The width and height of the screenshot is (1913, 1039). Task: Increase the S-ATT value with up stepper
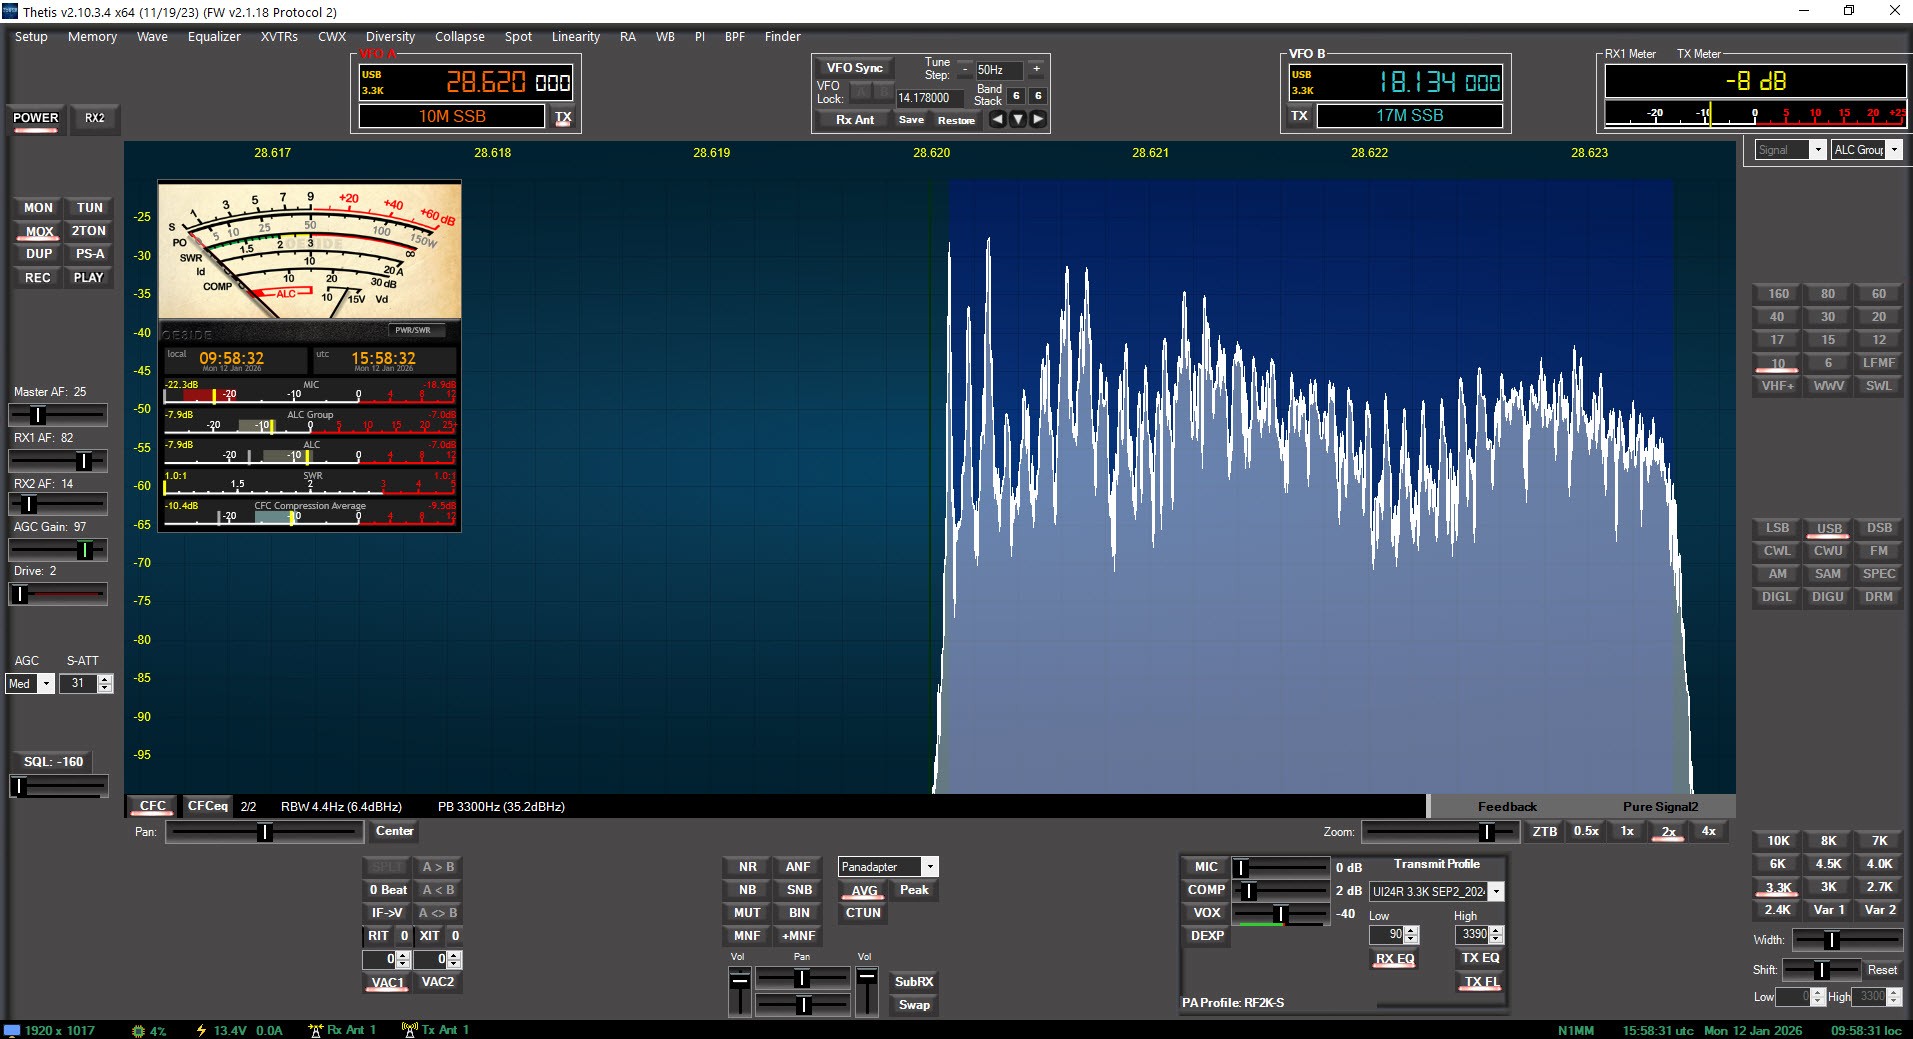(x=105, y=679)
